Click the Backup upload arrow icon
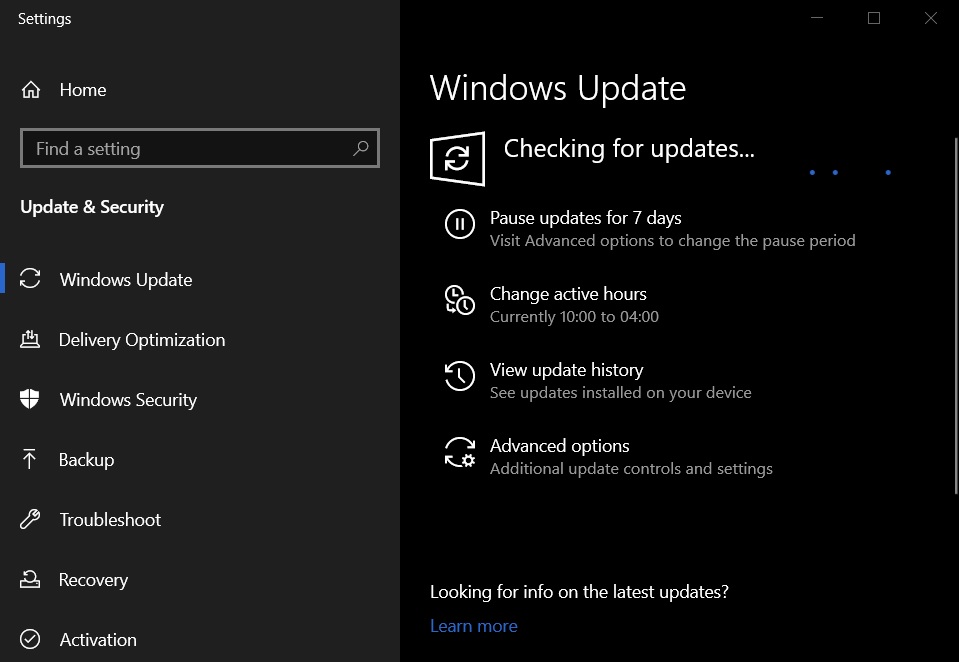Screen dimensions: 959x662 30,460
